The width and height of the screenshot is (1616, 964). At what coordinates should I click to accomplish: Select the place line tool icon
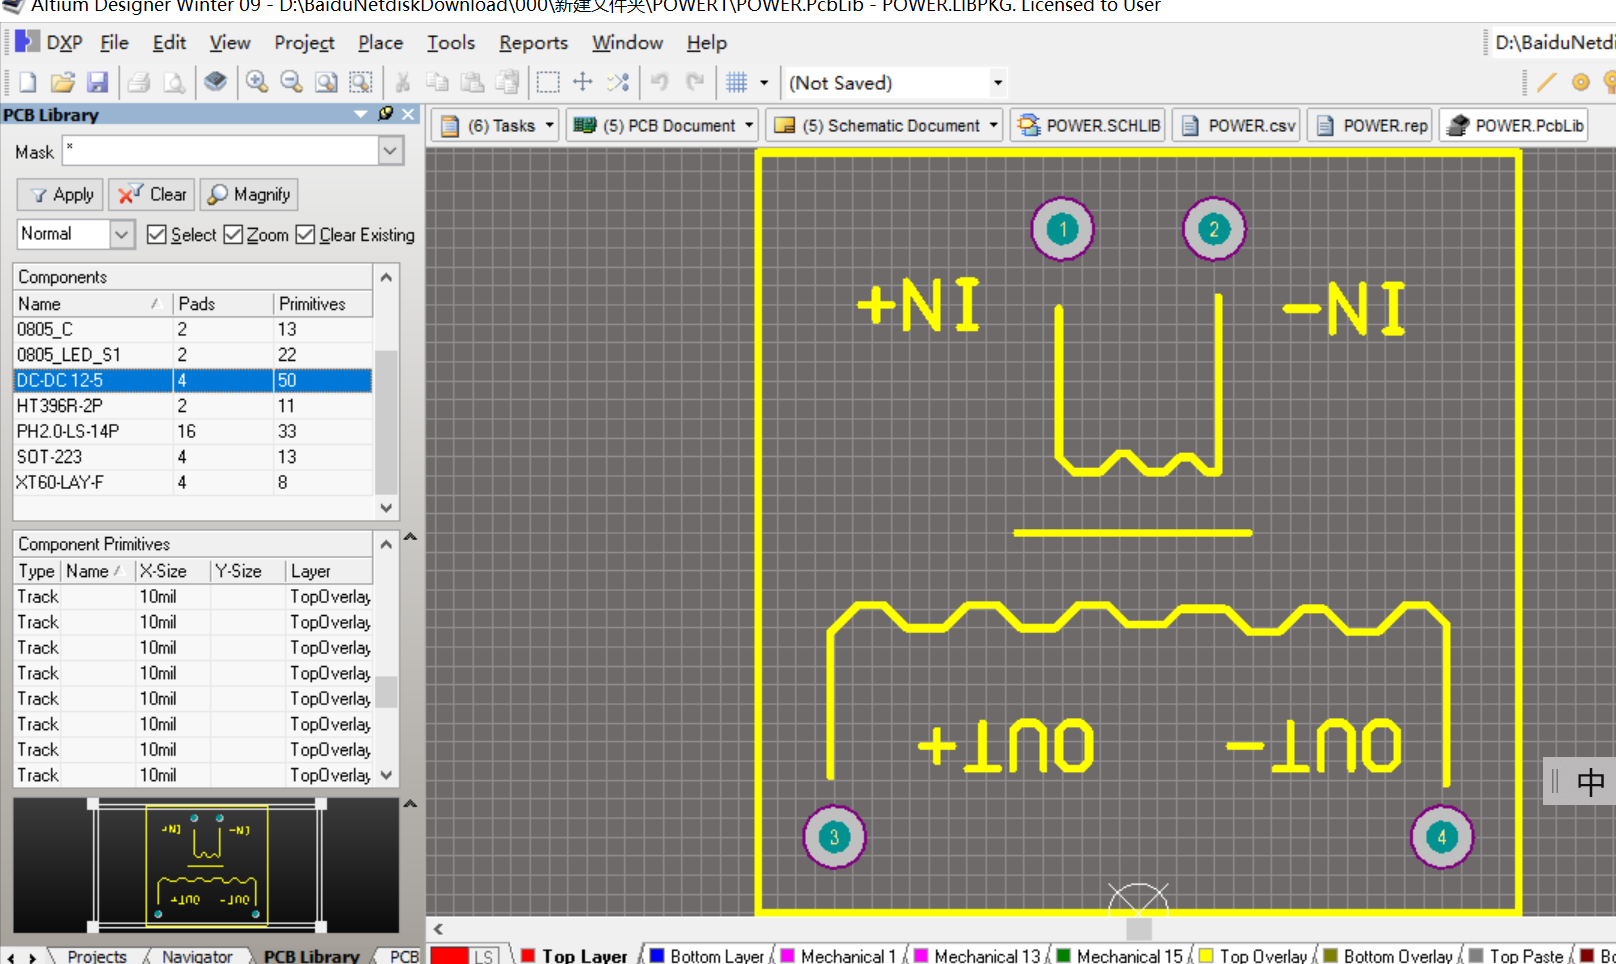[1546, 82]
